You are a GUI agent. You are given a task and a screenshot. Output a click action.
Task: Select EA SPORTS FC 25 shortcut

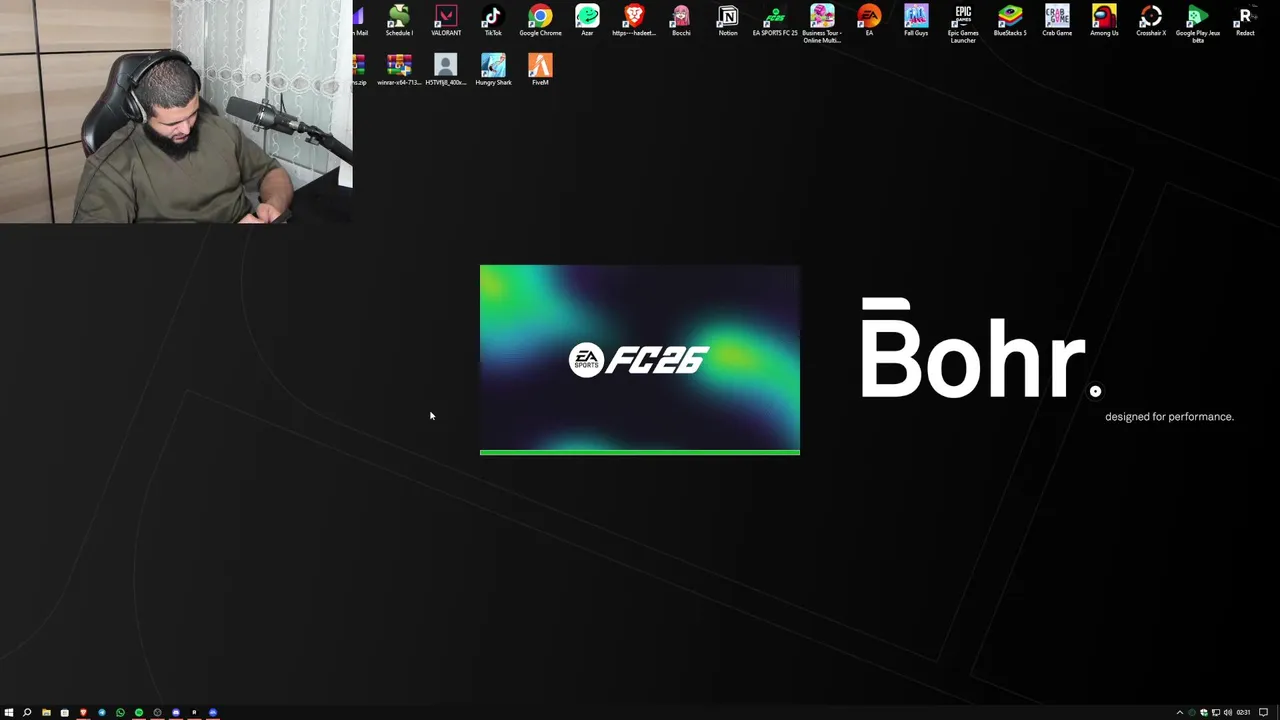coord(775,21)
